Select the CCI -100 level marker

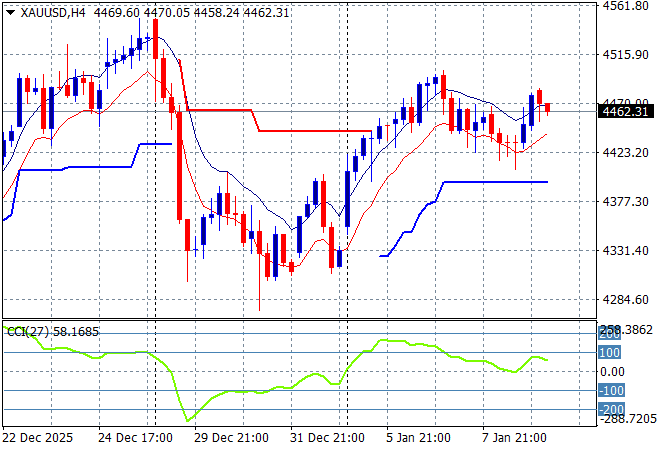[611, 391]
